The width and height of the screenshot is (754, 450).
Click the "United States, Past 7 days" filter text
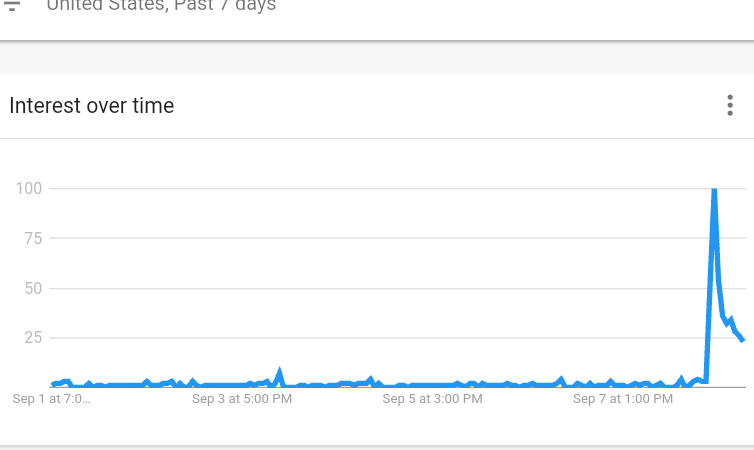tap(161, 6)
